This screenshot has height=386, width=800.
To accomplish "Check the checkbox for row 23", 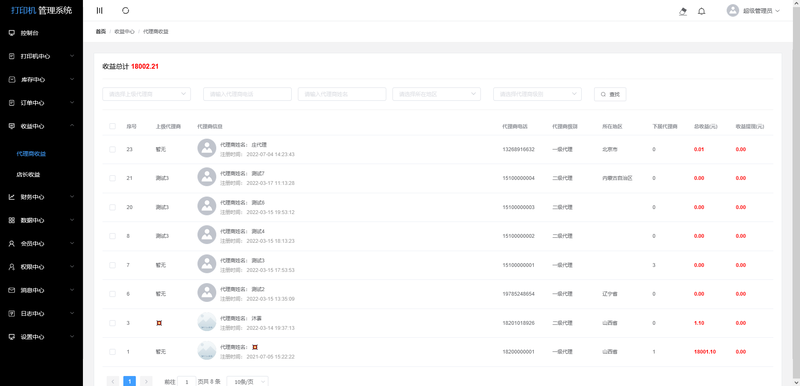I will coord(112,149).
